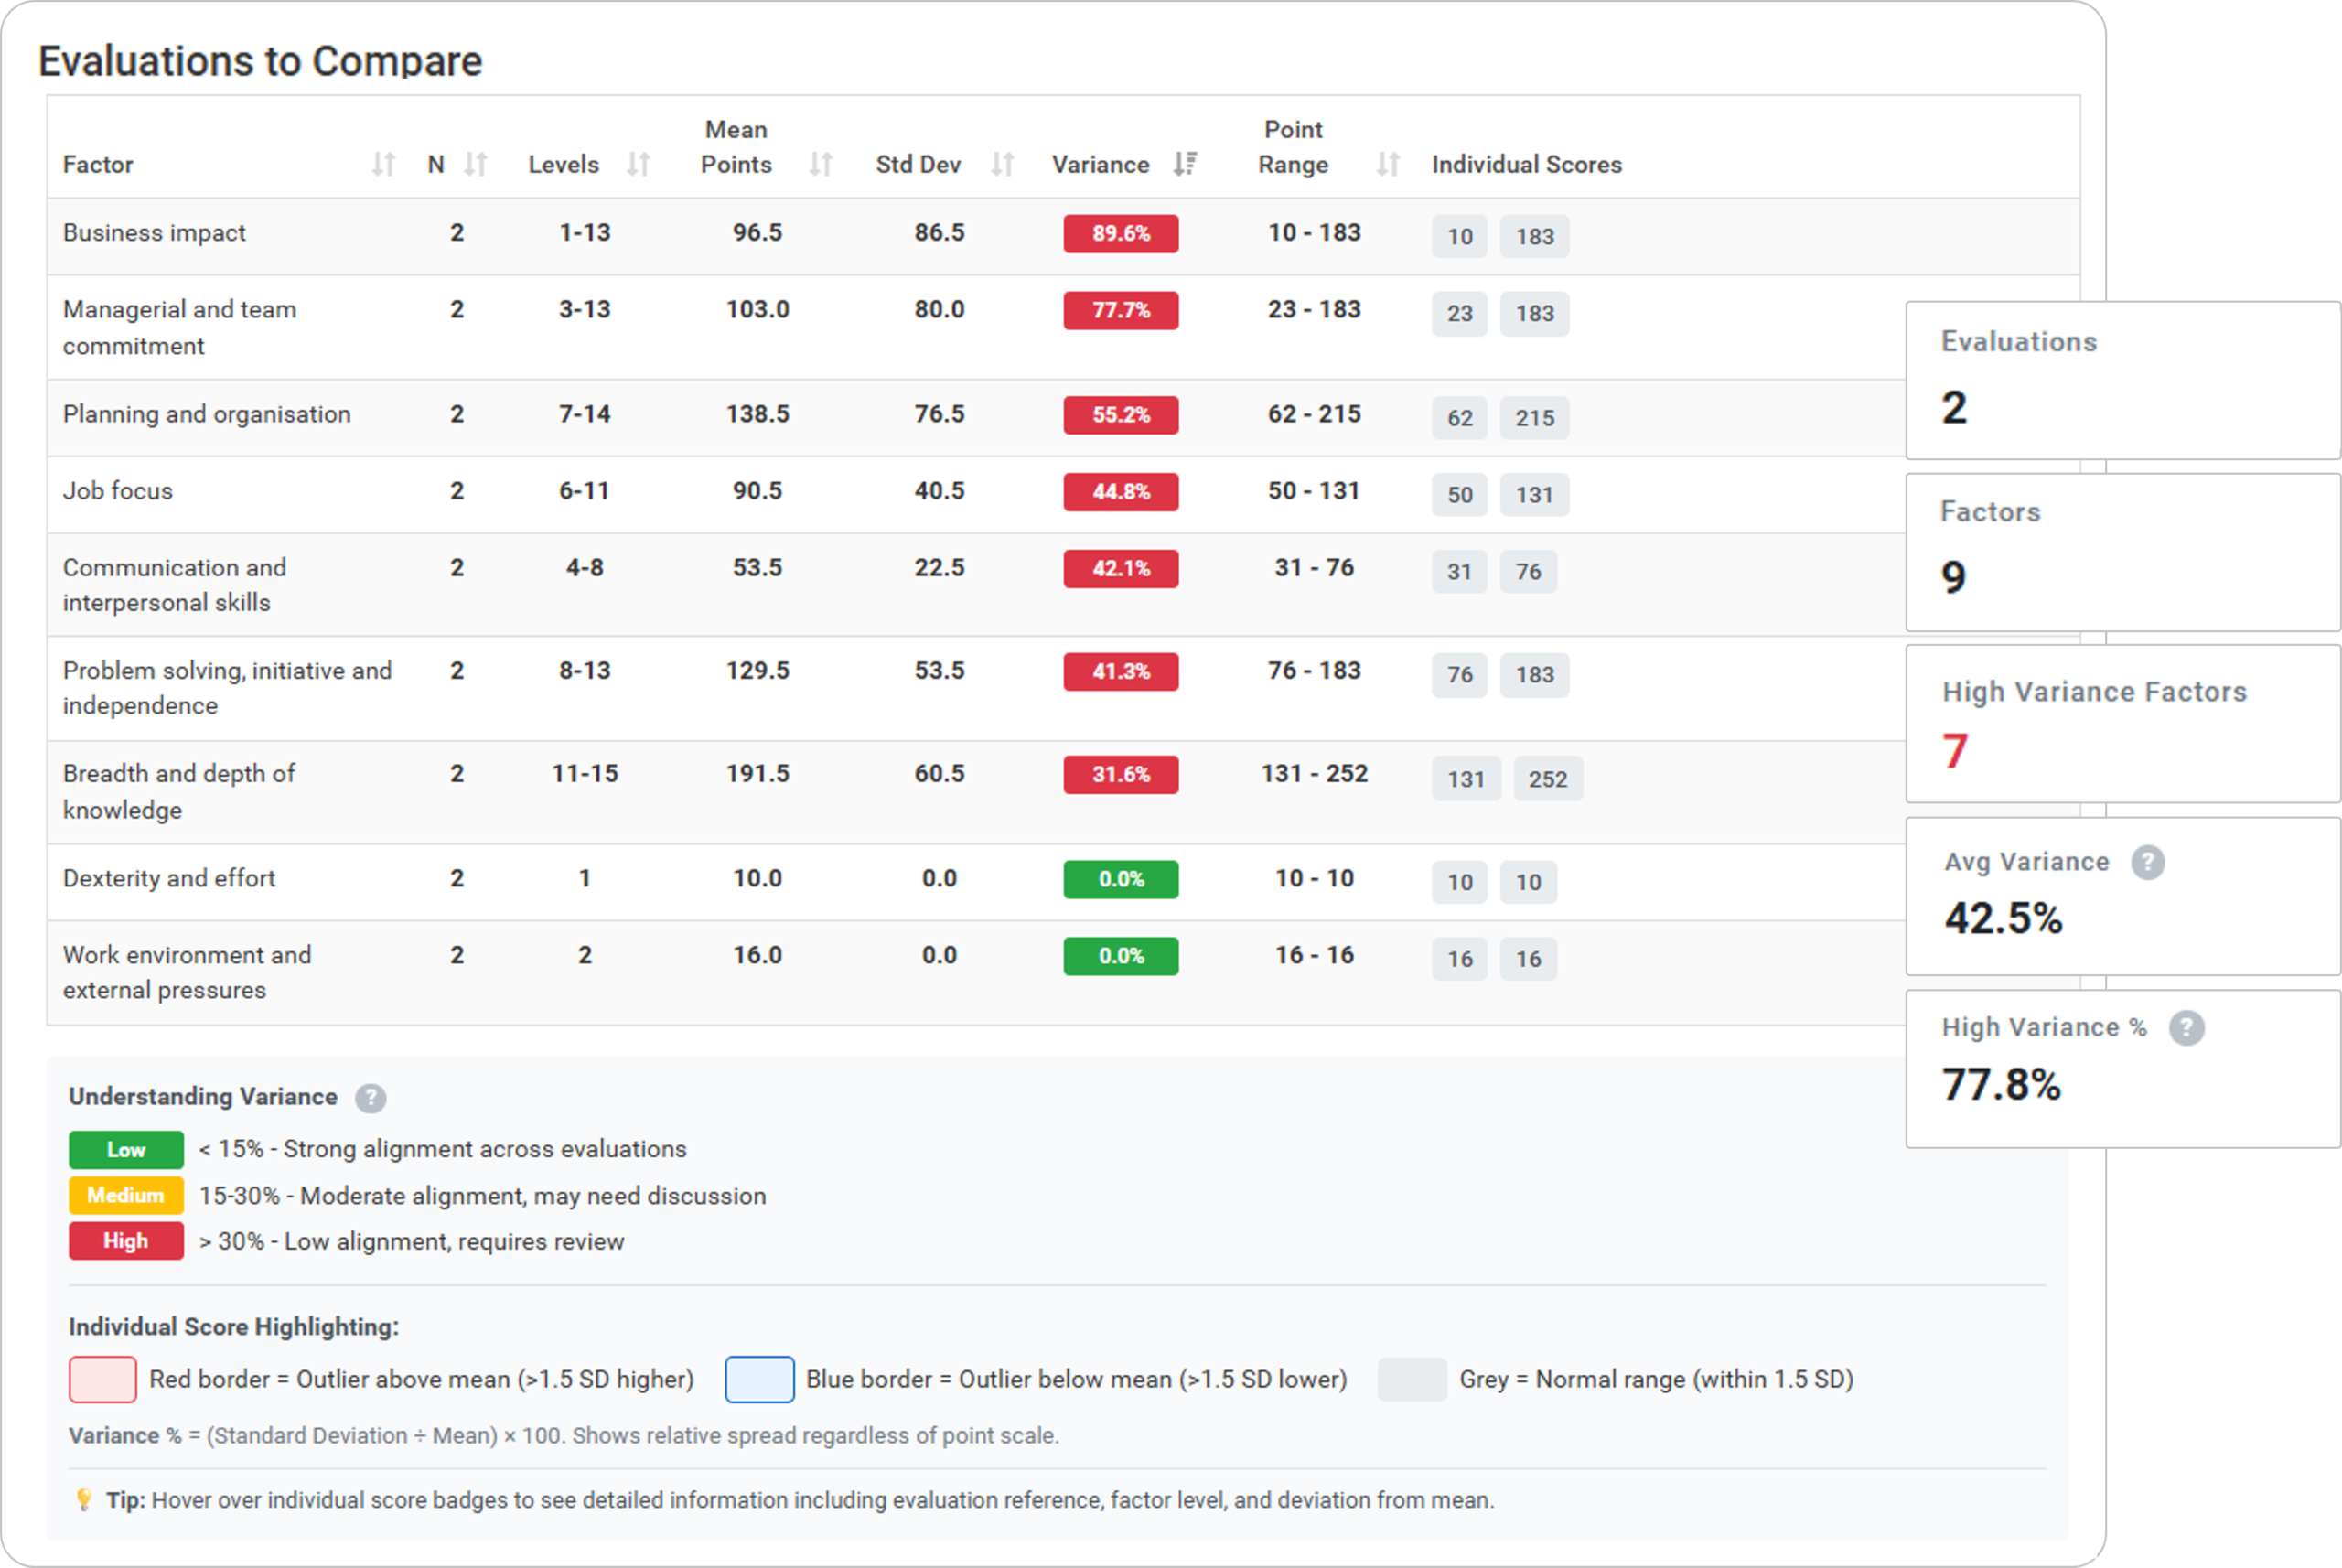2342x1568 pixels.
Task: Click Communication skills score badge 31
Action: (1459, 572)
